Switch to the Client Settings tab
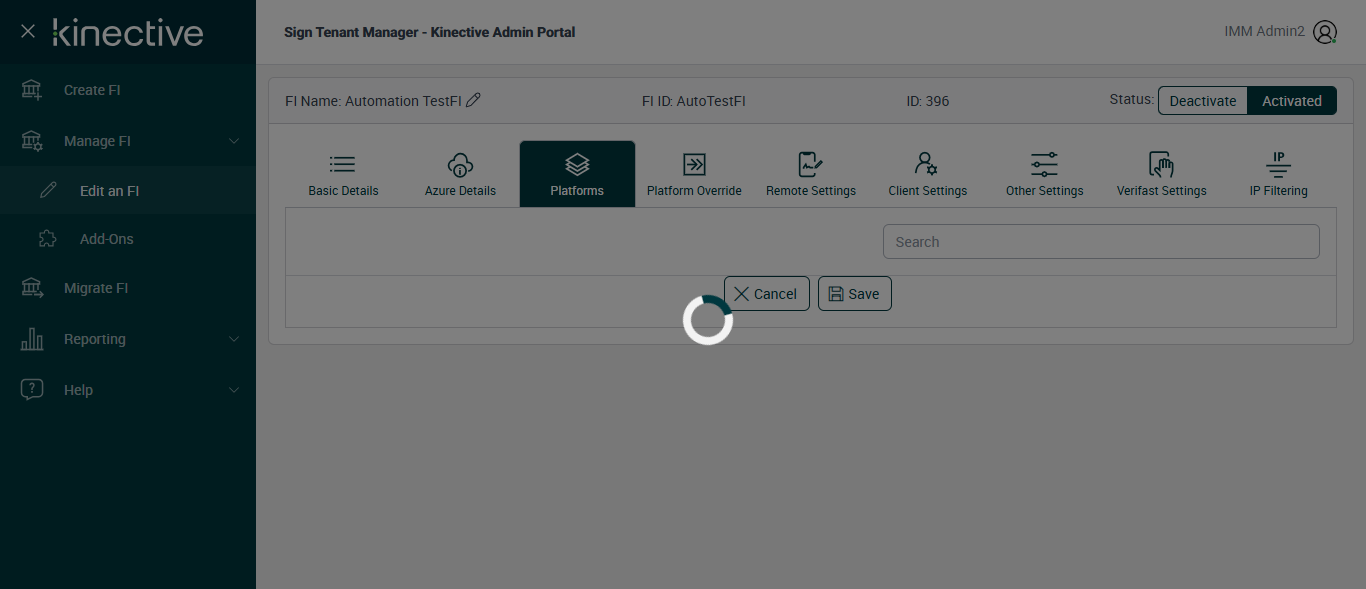This screenshot has height=589, width=1366. pos(928,174)
